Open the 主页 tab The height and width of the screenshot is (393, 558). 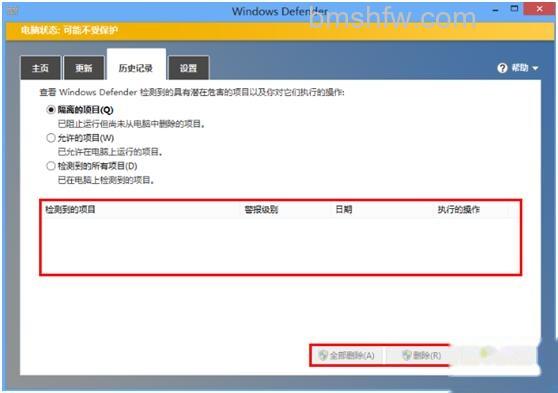pyautogui.click(x=41, y=68)
